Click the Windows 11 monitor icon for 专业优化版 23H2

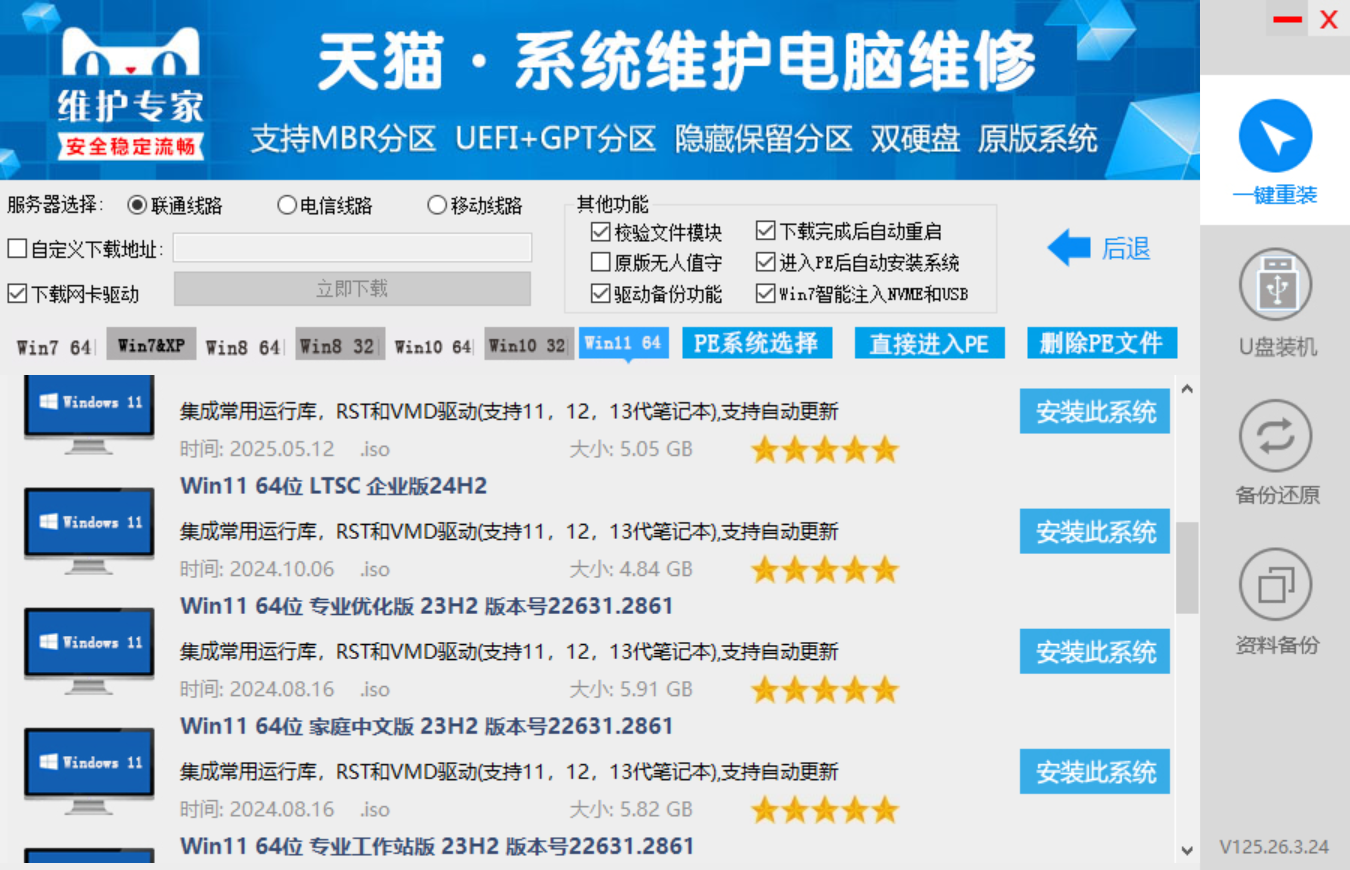pyautogui.click(x=89, y=651)
